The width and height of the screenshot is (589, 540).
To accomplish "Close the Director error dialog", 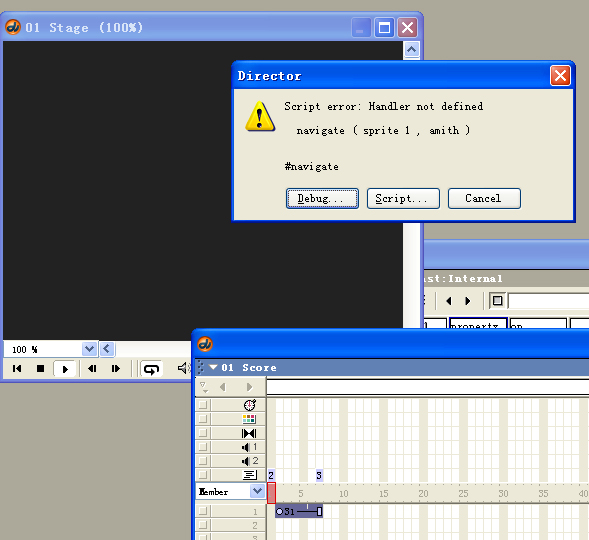I will tap(560, 75).
